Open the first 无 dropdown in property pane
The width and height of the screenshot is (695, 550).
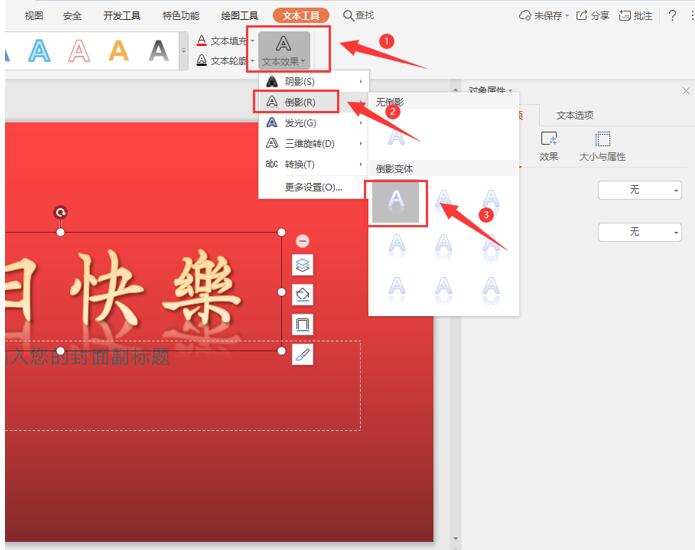640,190
